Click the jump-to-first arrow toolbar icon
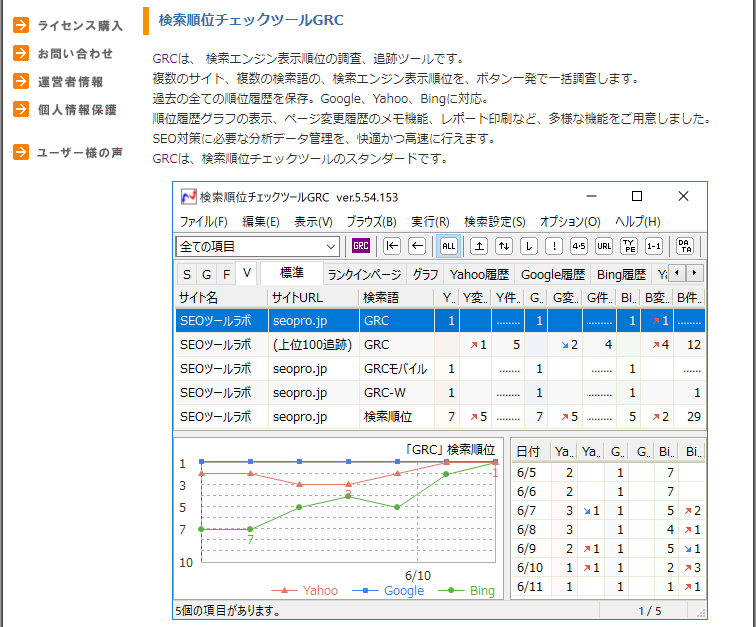This screenshot has height=627, width=756. pyautogui.click(x=393, y=246)
